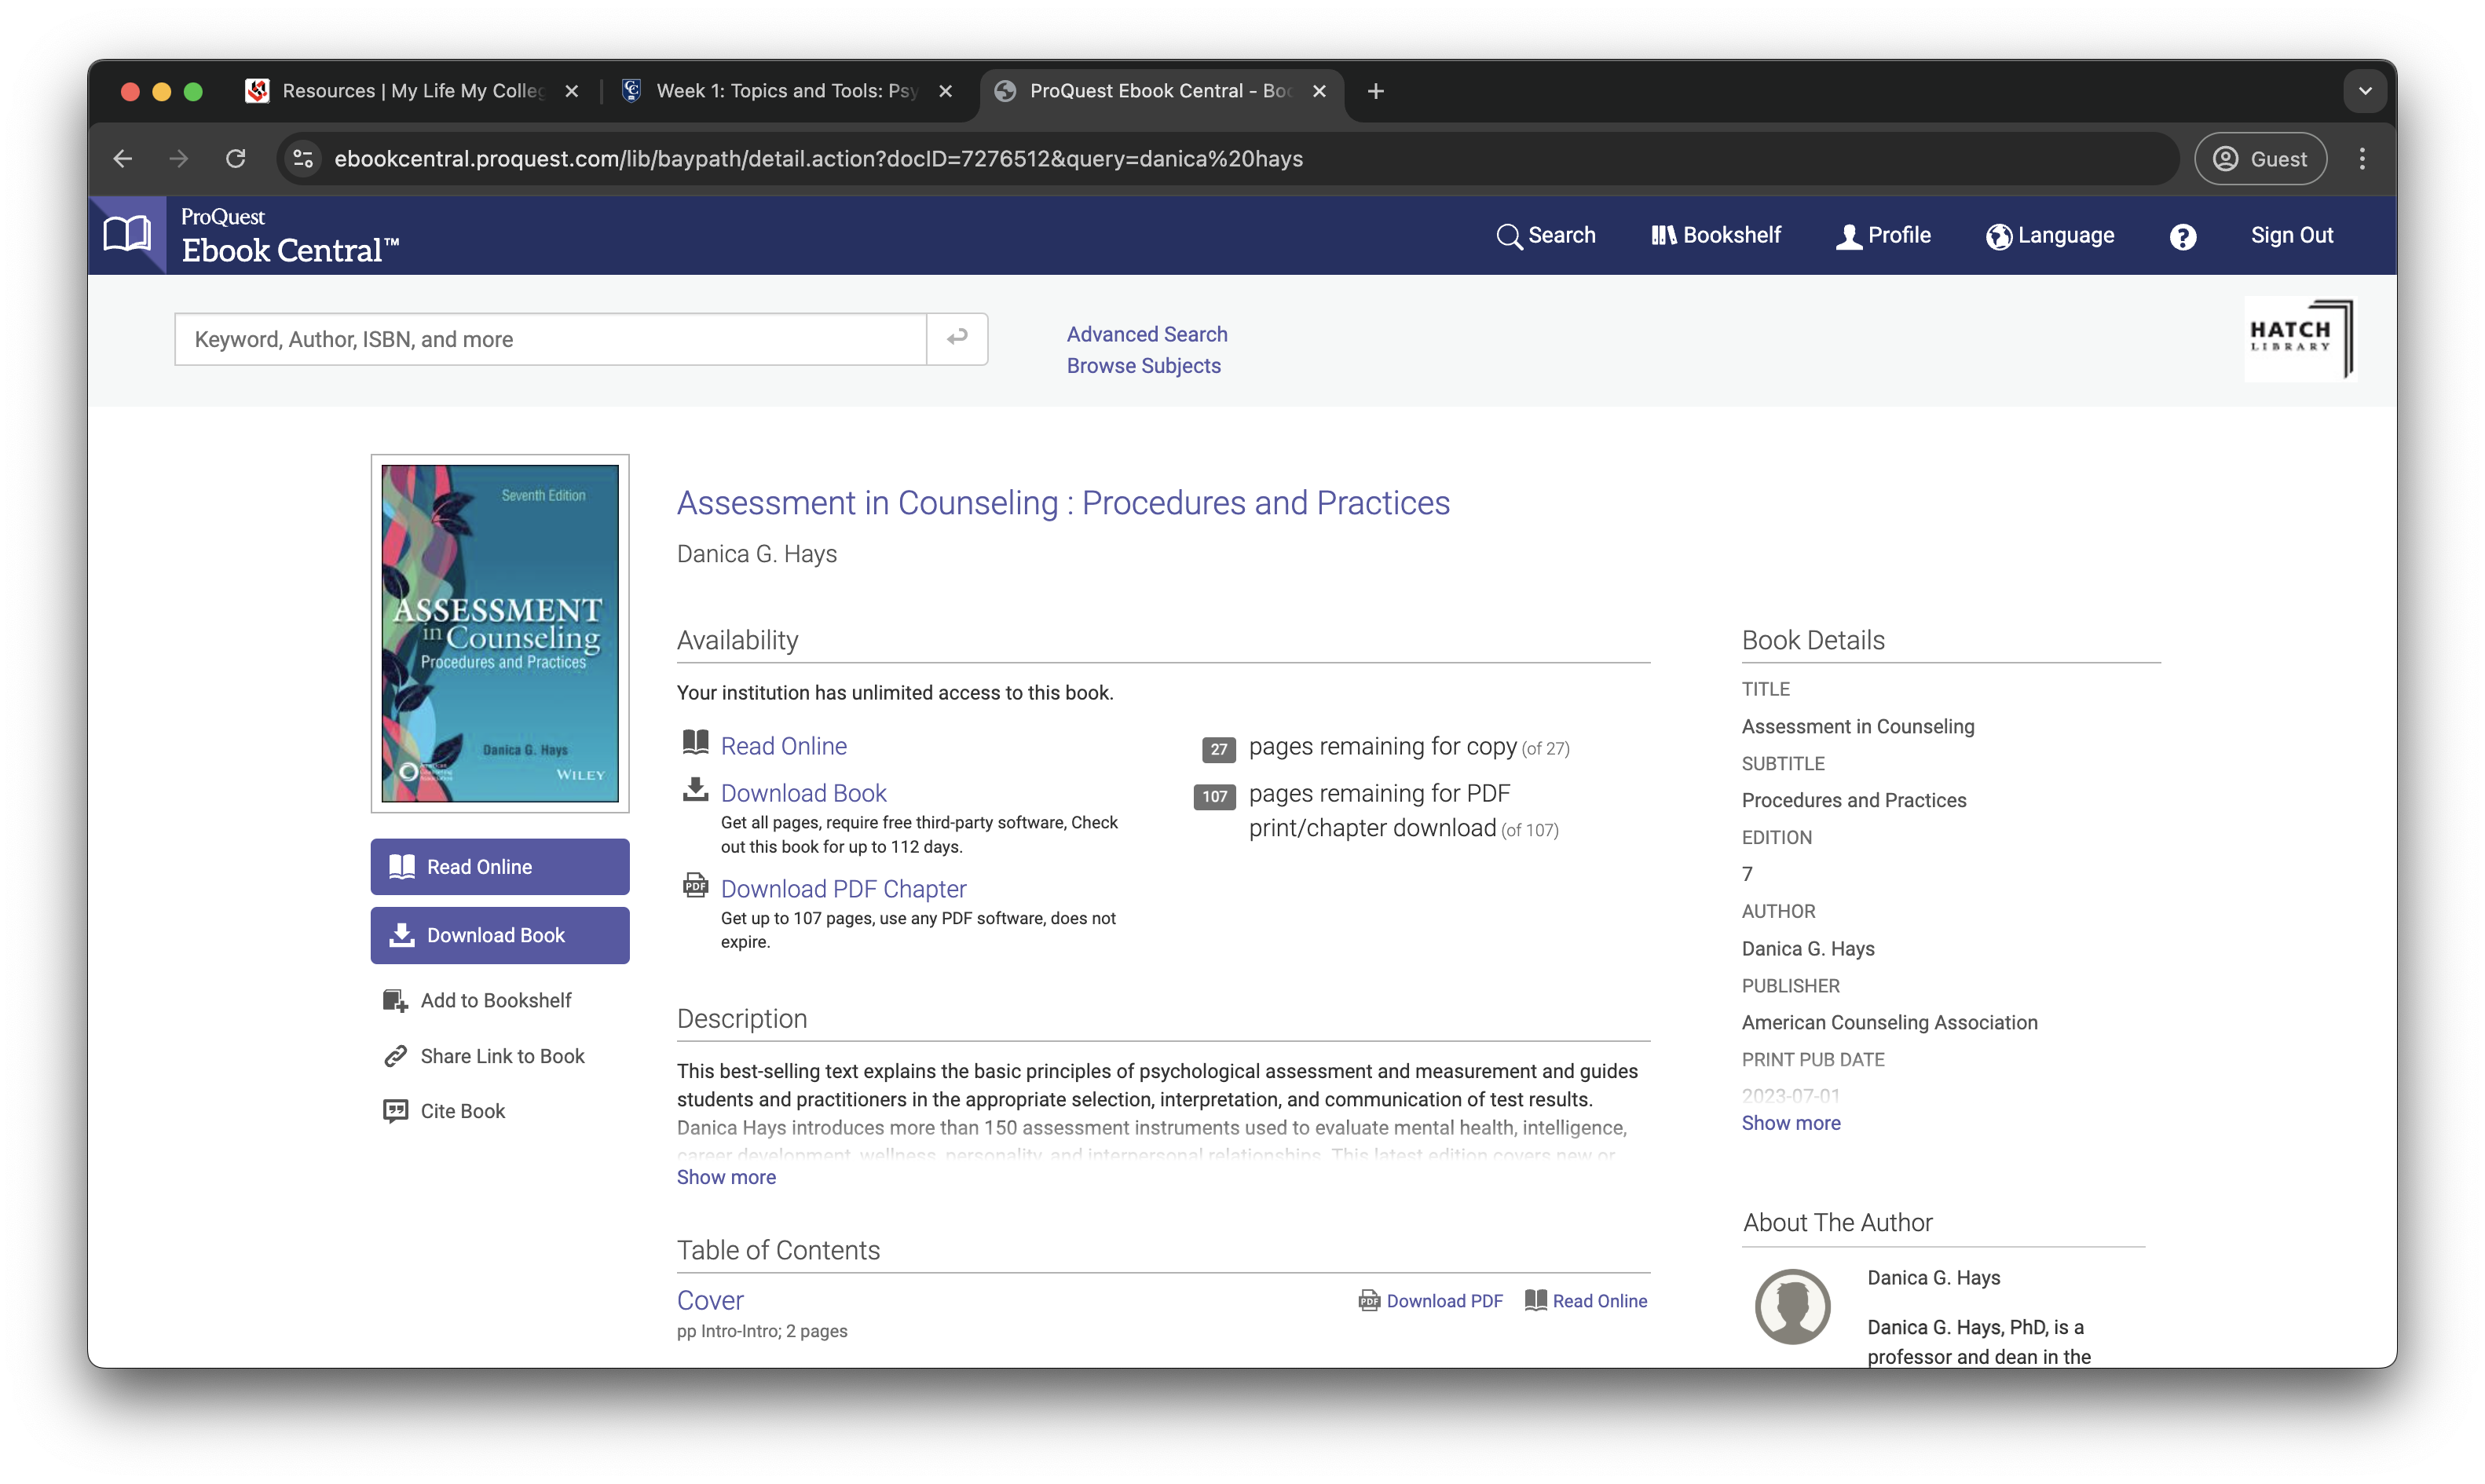
Task: Open the site information icon in address bar
Action: (303, 159)
